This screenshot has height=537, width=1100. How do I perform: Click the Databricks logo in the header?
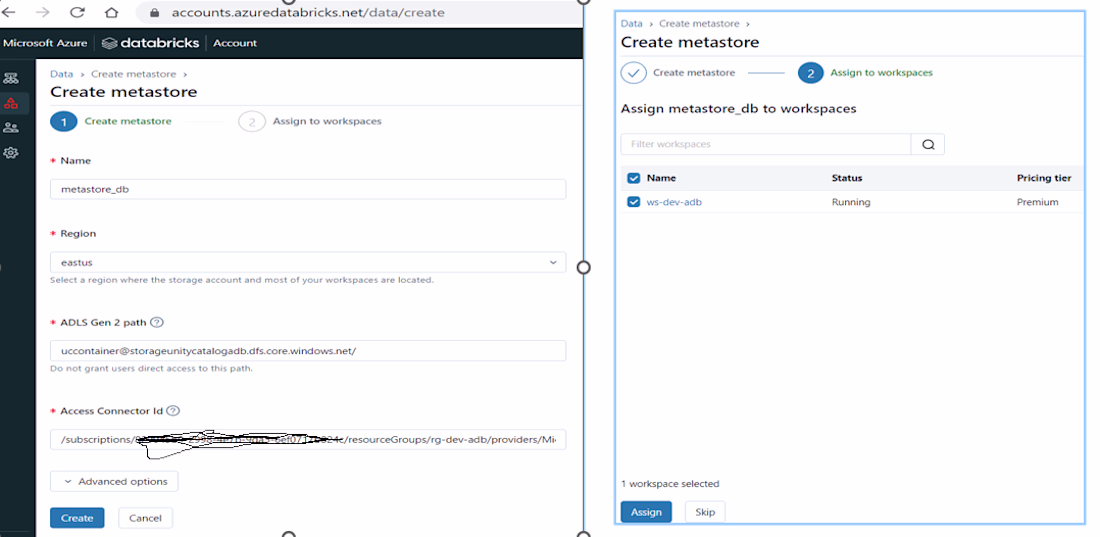tap(150, 43)
